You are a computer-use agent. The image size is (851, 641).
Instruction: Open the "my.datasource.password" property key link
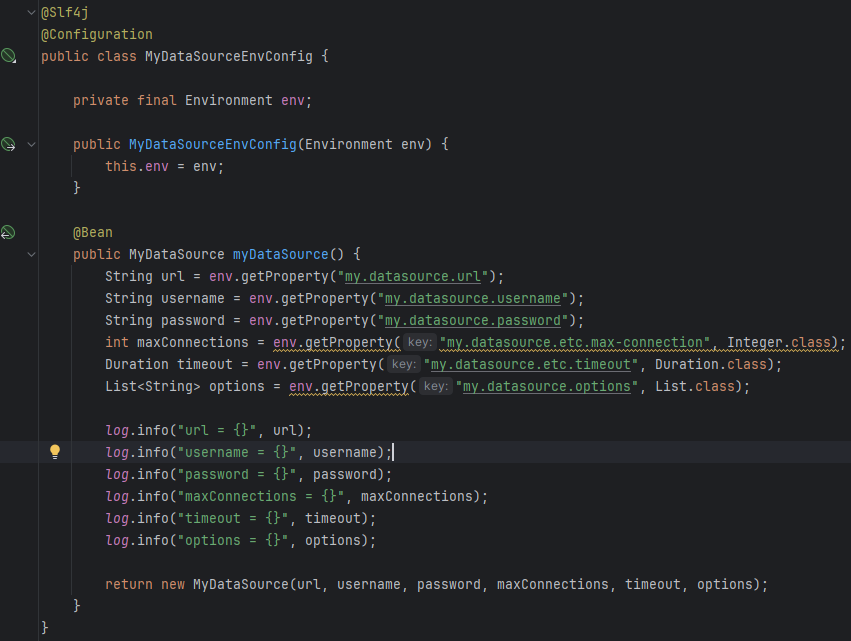[x=472, y=320]
